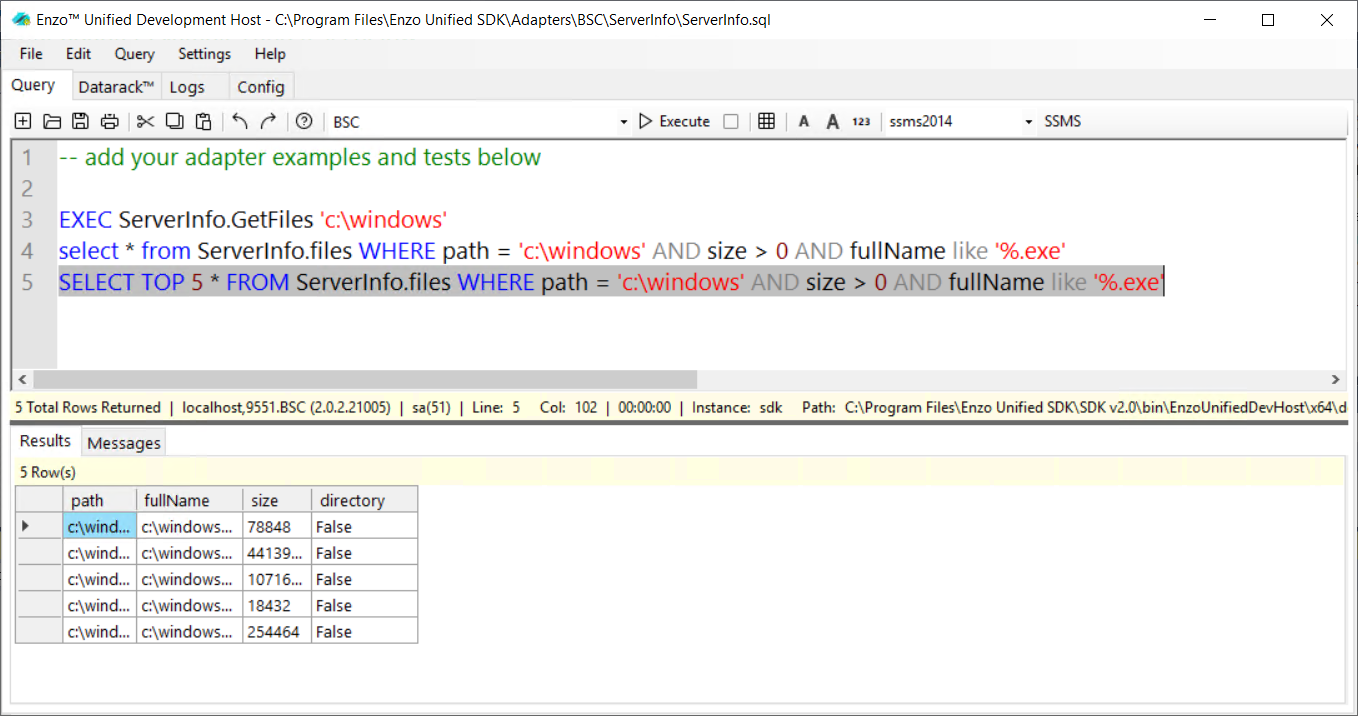This screenshot has height=716, width=1358.
Task: Select the size cell showing 78848
Action: click(x=277, y=526)
